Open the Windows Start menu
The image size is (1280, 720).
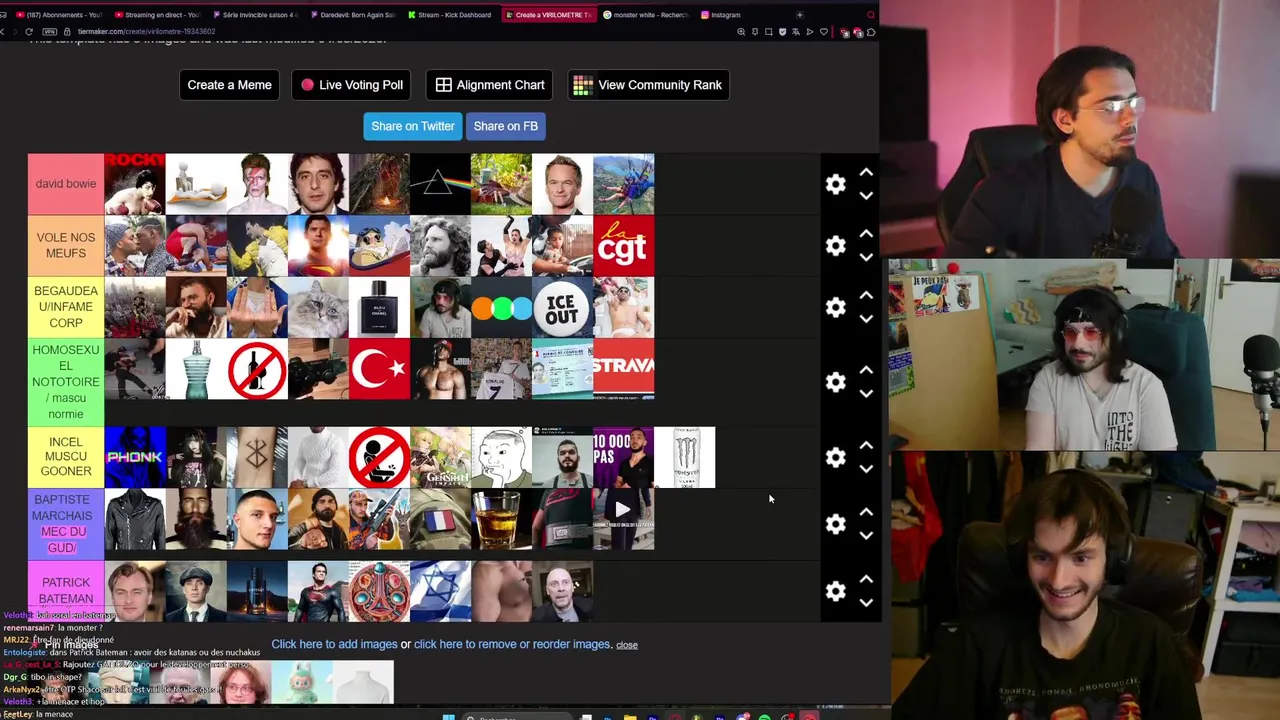click(448, 716)
